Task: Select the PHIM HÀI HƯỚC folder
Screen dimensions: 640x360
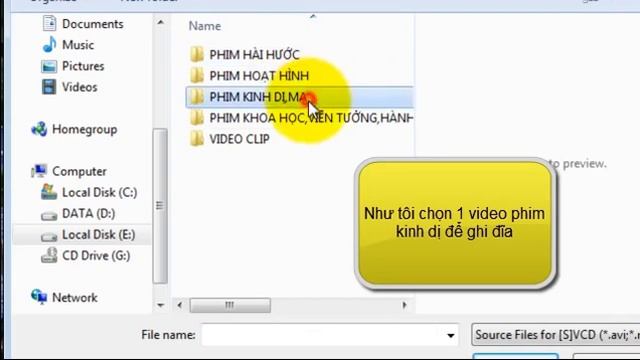Action: click(254, 55)
